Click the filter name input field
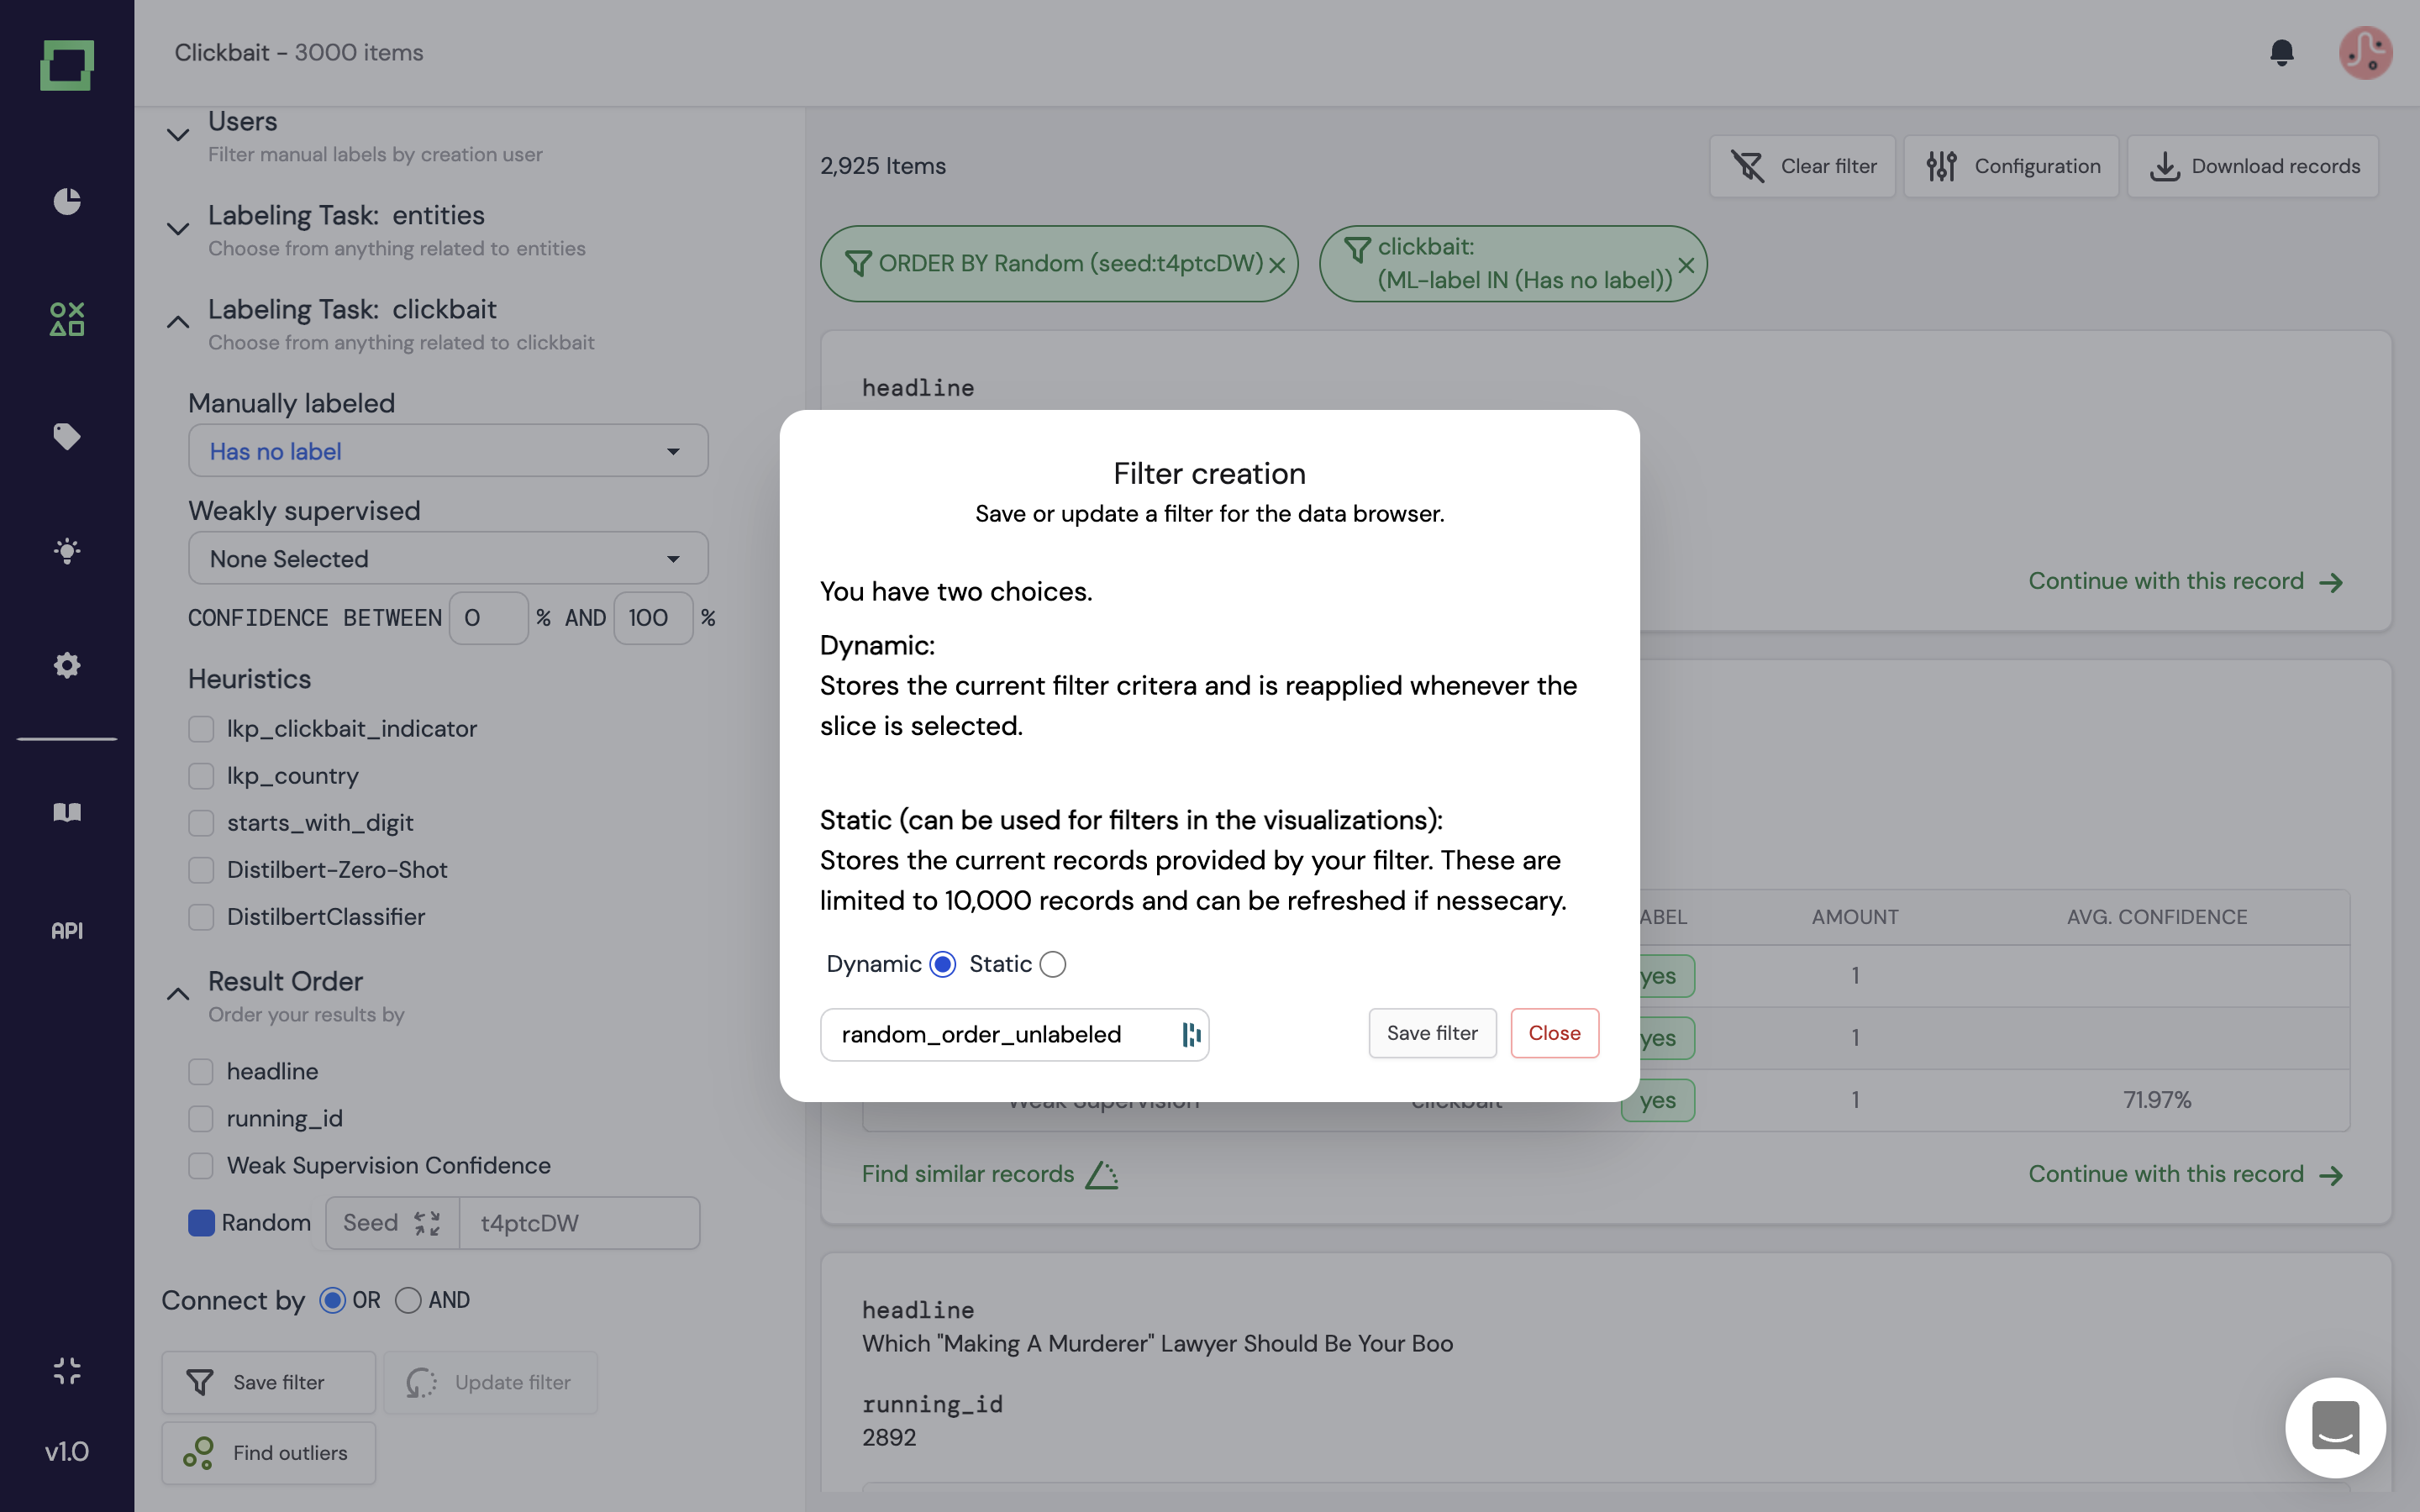2420x1512 pixels. tap(1000, 1034)
